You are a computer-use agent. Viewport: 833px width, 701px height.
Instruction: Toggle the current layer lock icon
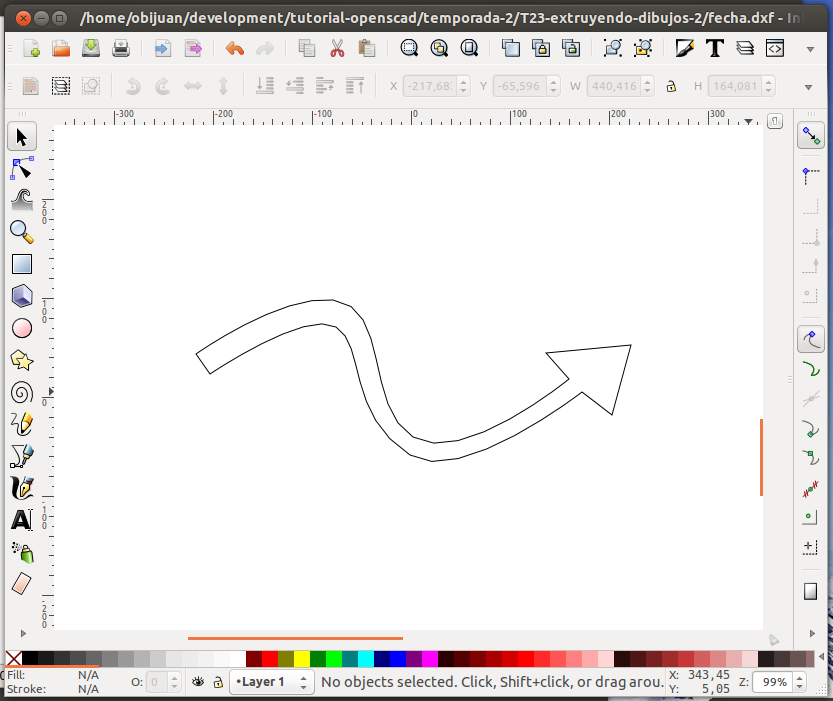click(217, 682)
